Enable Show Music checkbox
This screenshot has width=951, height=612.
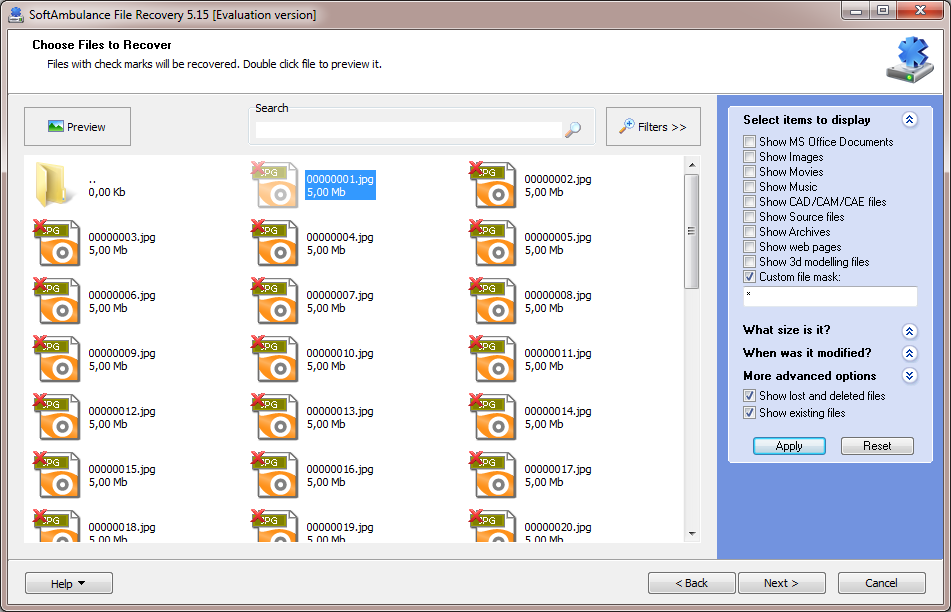[x=750, y=187]
